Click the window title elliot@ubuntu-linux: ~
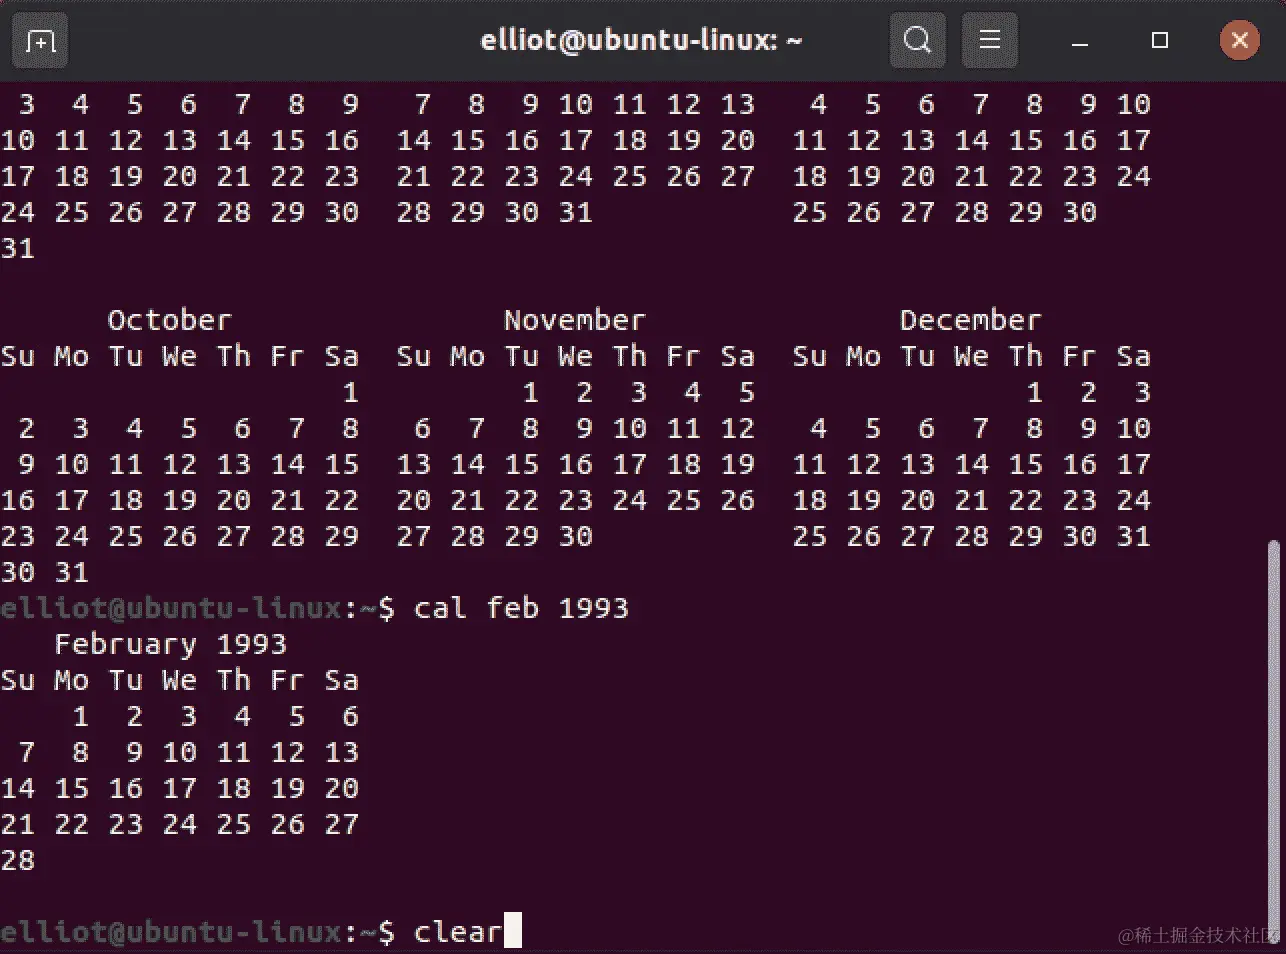Screen dimensions: 1286x954 coord(641,41)
